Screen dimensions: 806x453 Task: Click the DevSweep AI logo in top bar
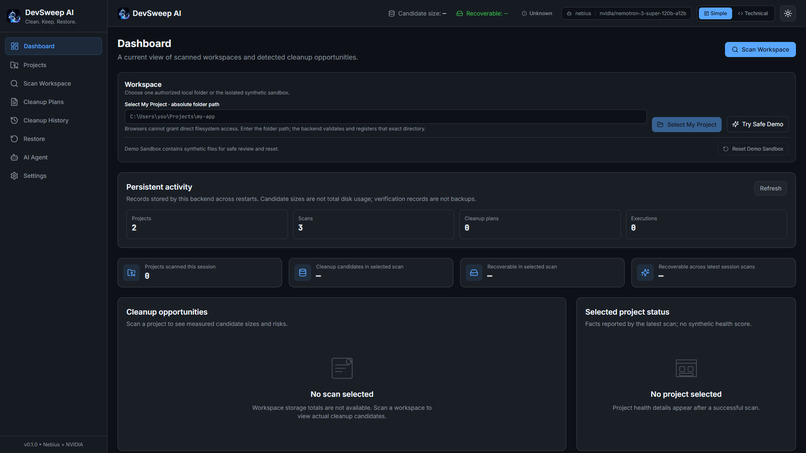pos(124,14)
